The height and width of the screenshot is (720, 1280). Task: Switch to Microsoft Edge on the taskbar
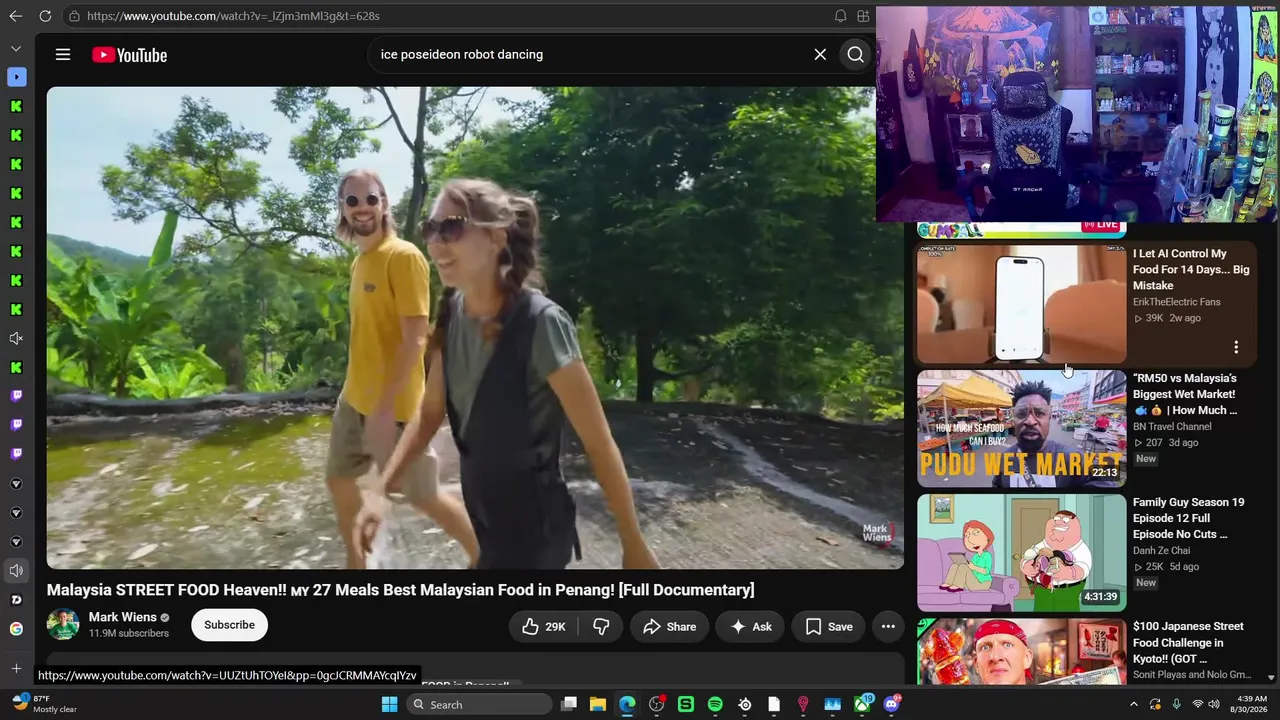click(x=627, y=704)
